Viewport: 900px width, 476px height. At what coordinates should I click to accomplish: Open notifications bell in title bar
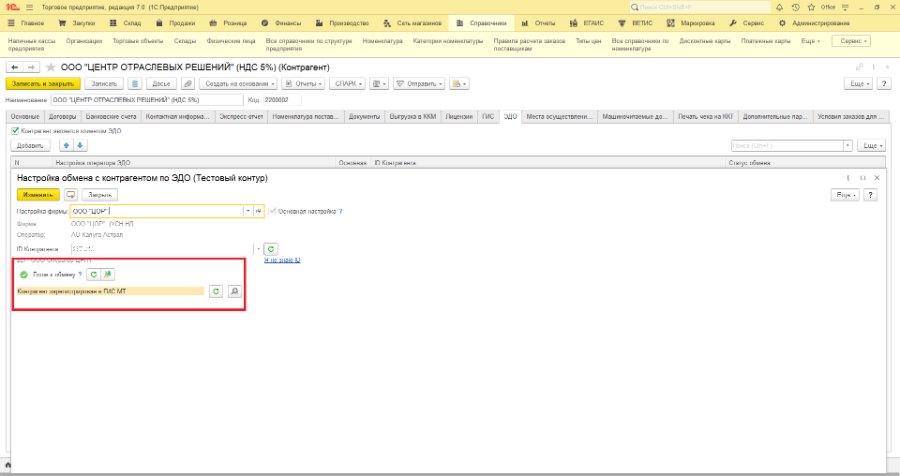tap(779, 7)
